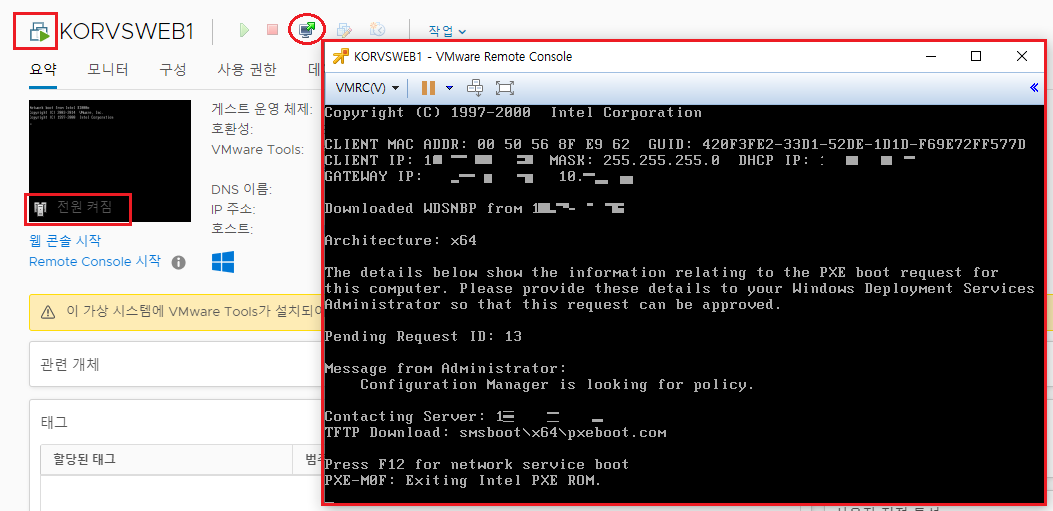This screenshot has height=511, width=1053.
Task: Click the 'Message from Administrator:' console line
Action: point(445,369)
